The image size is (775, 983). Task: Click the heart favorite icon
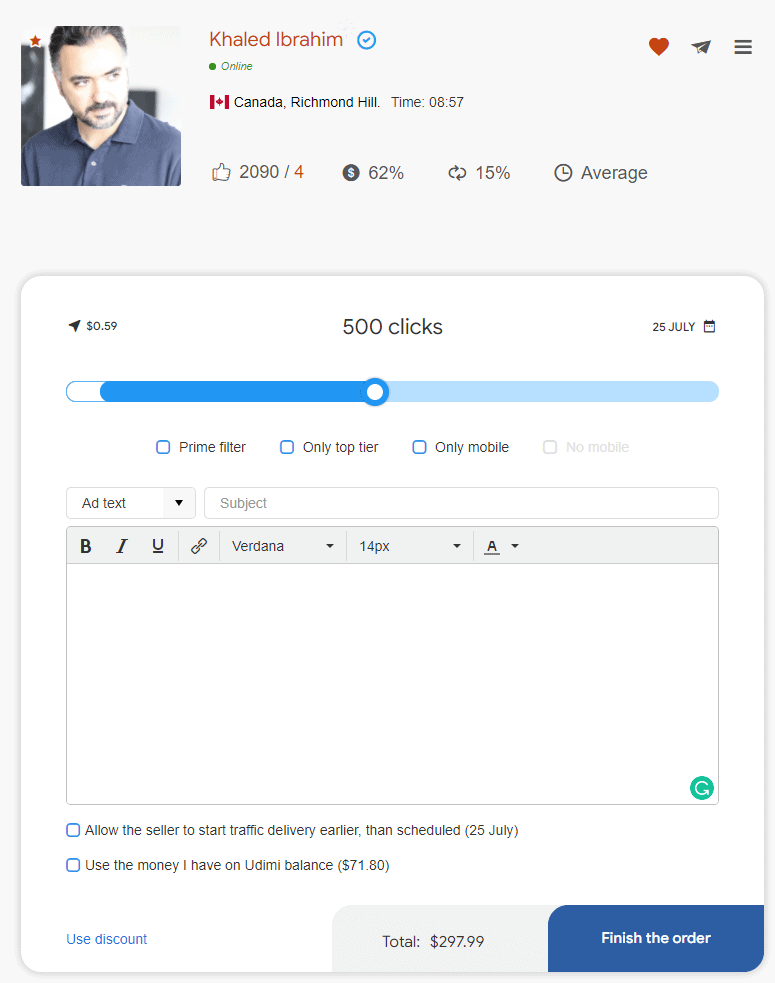tap(658, 46)
